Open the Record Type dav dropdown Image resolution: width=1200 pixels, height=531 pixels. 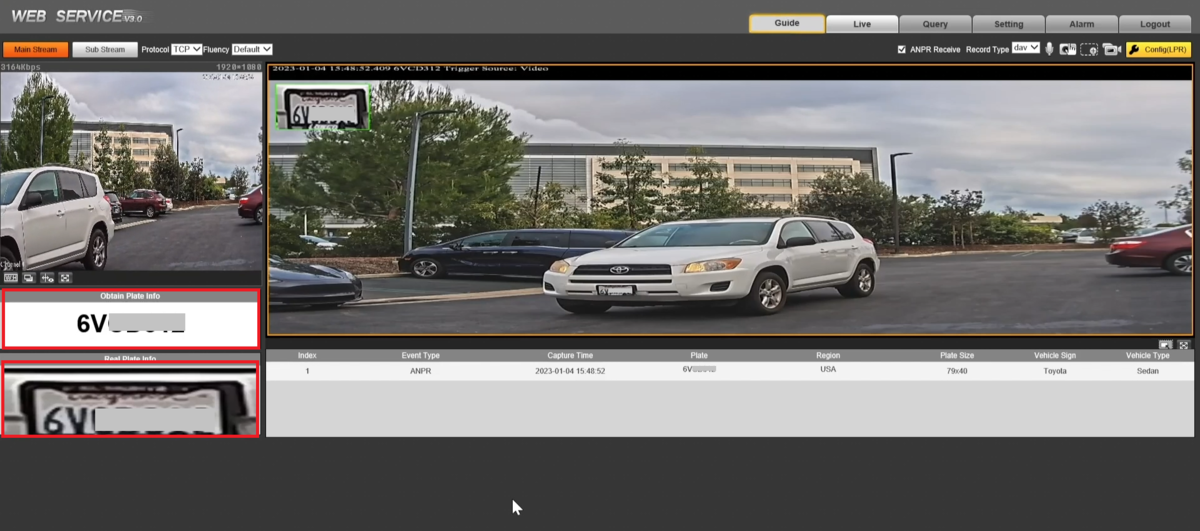(1026, 48)
